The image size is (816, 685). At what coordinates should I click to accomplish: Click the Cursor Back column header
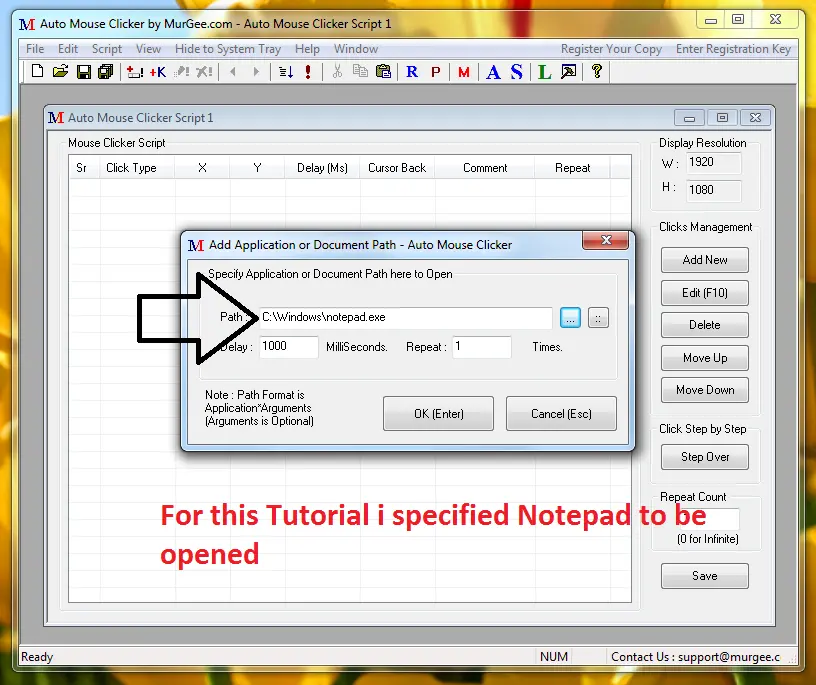[397, 168]
